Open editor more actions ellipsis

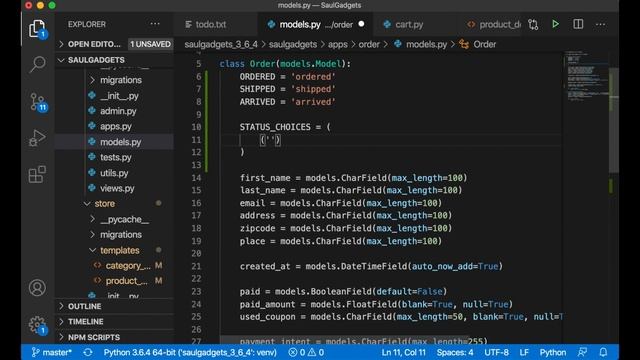coord(600,24)
